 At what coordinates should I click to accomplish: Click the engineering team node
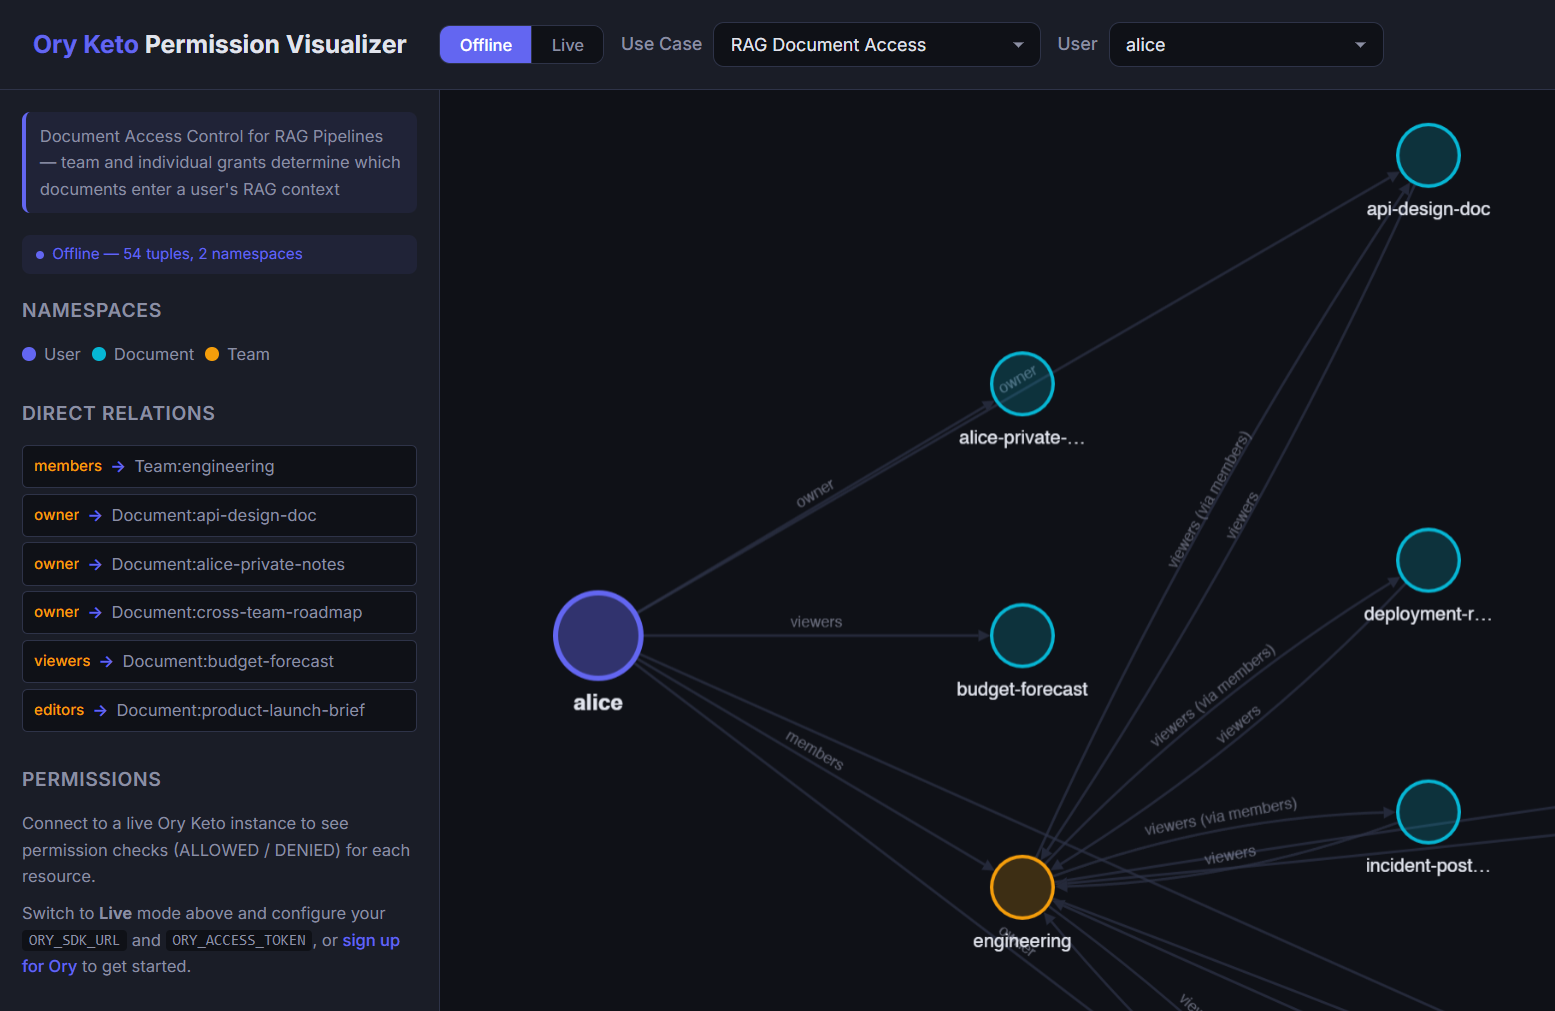point(1021,886)
